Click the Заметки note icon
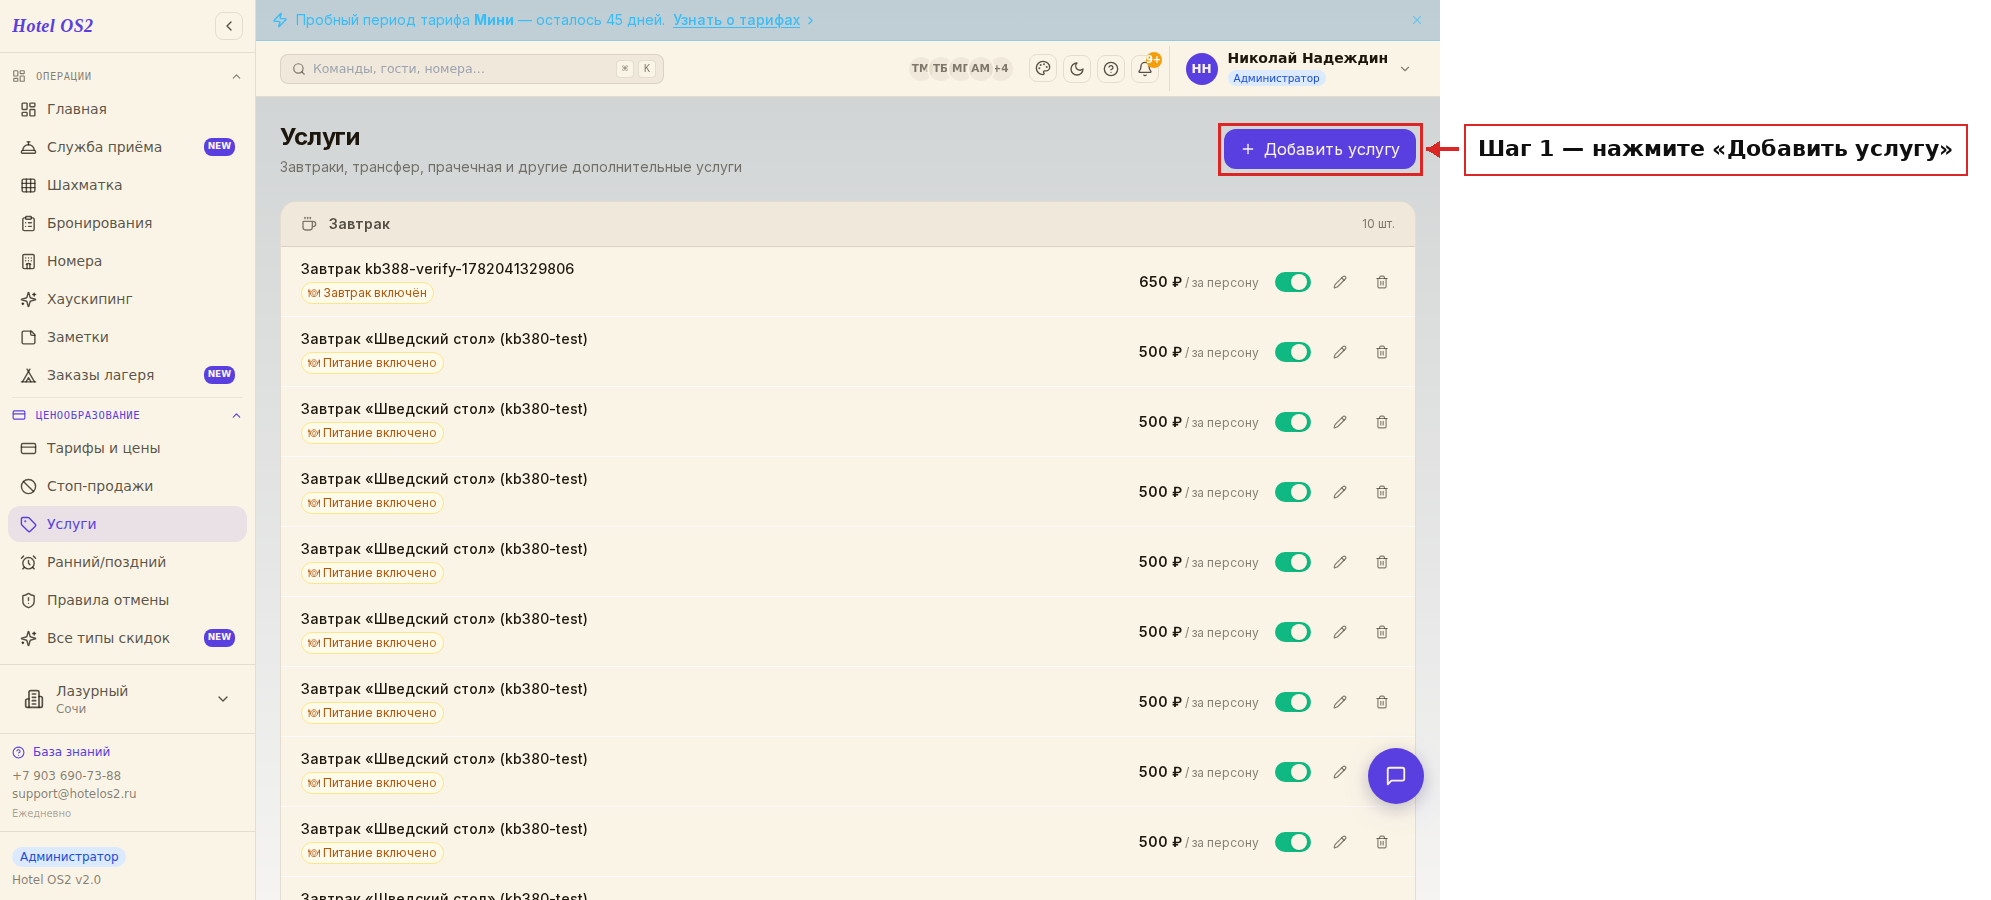This screenshot has width=1991, height=900. click(29, 337)
